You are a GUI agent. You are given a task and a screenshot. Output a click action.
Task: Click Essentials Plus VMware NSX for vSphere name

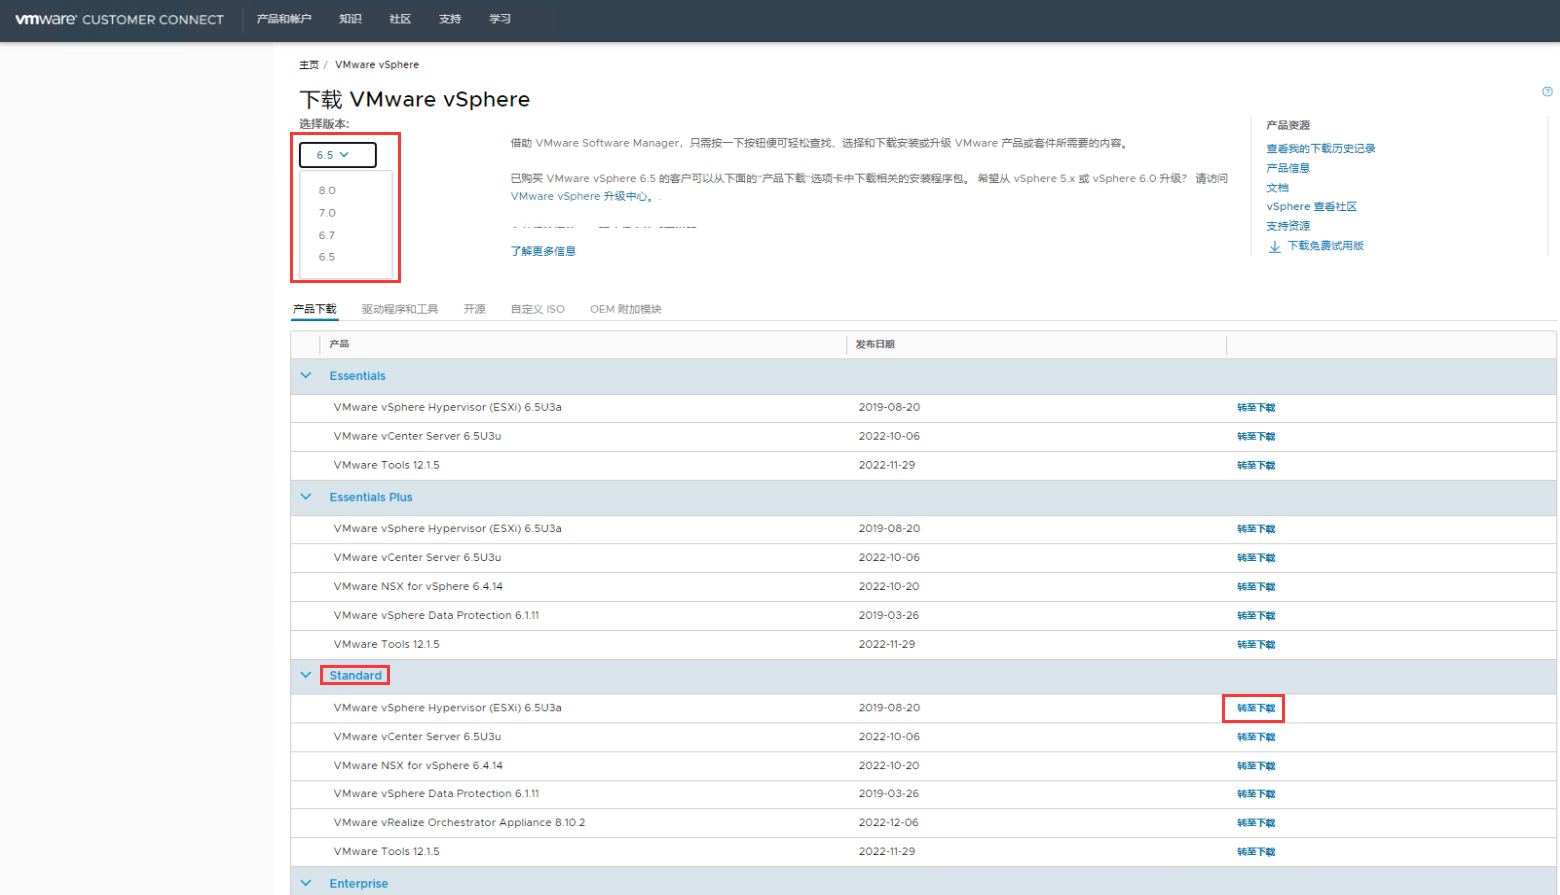pyautogui.click(x=418, y=587)
